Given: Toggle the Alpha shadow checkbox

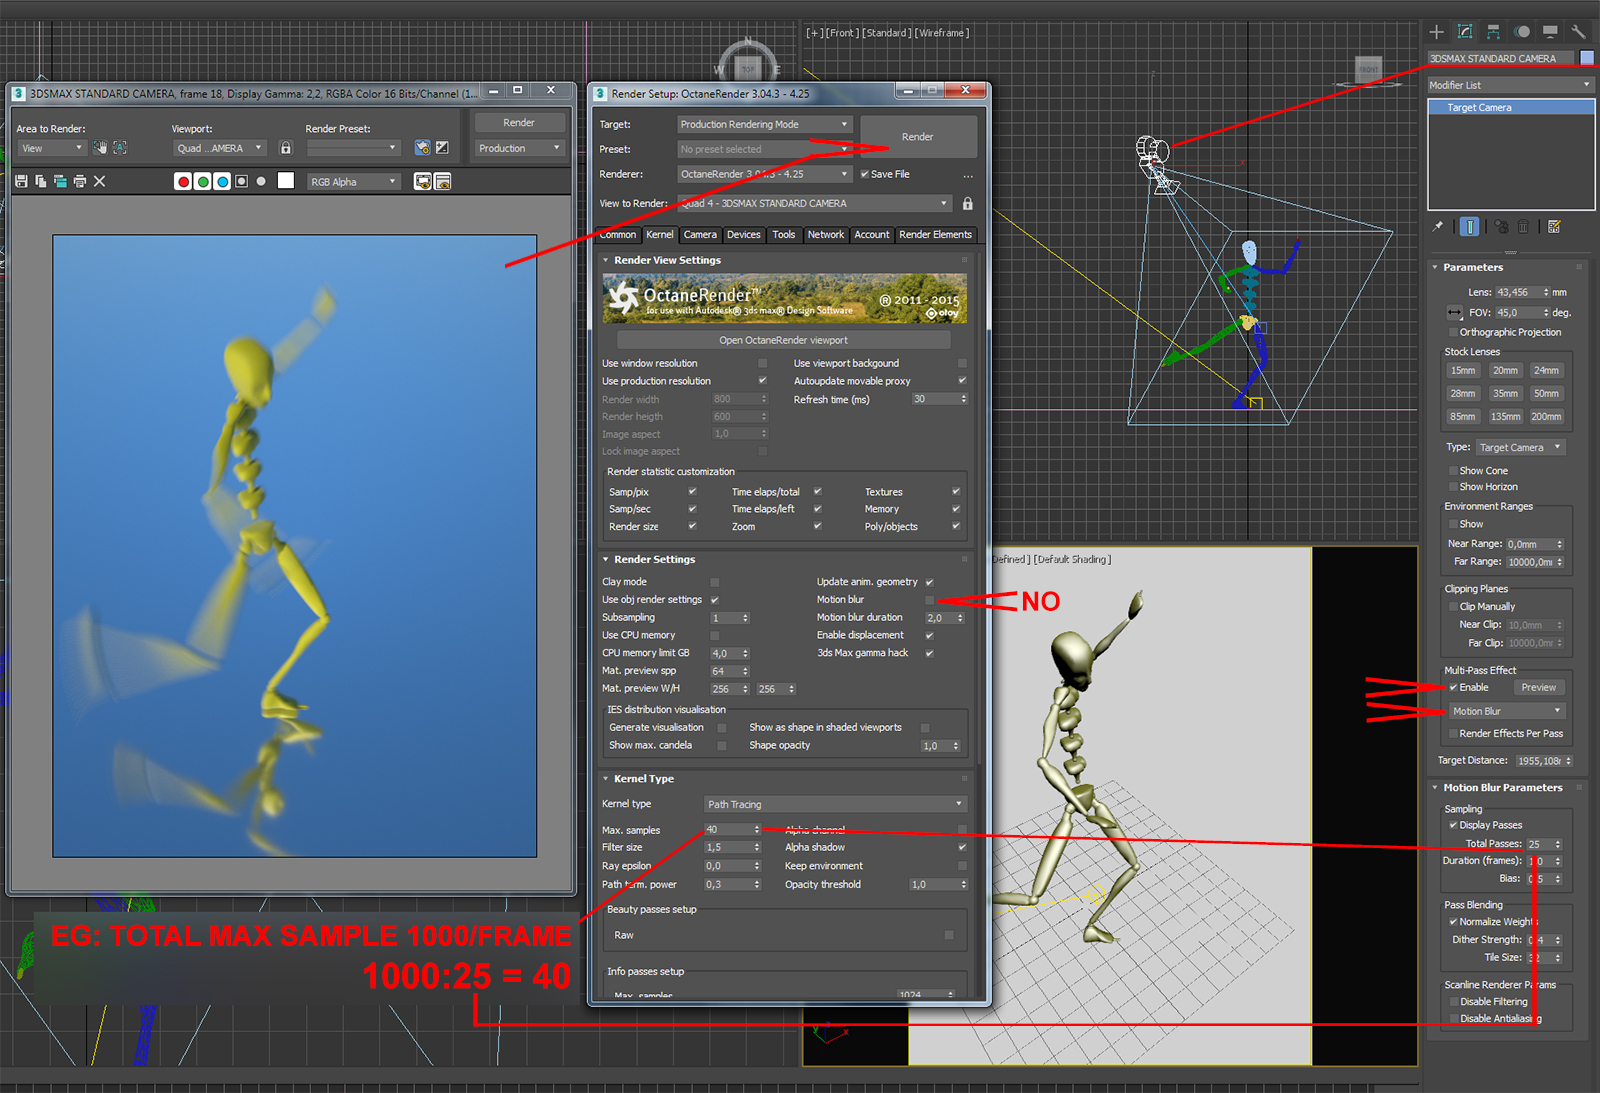Looking at the screenshot, I should click(962, 848).
